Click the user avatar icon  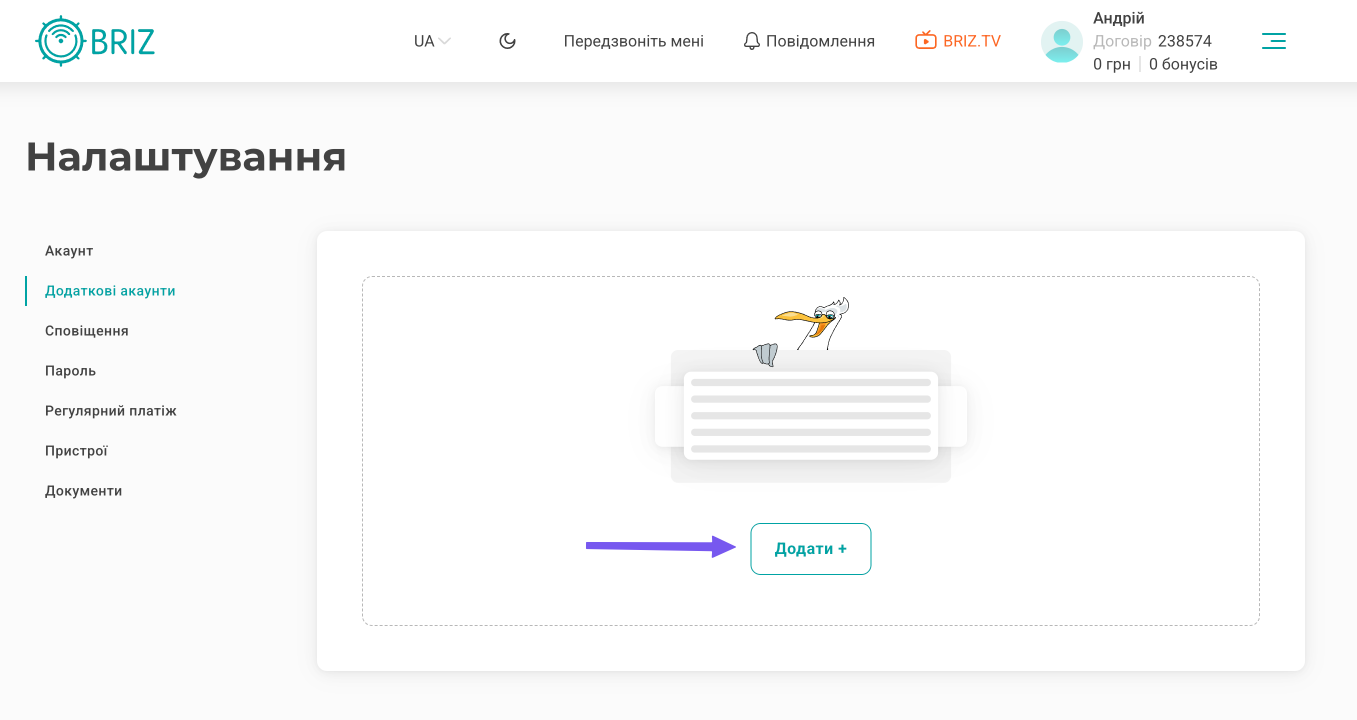click(1061, 42)
